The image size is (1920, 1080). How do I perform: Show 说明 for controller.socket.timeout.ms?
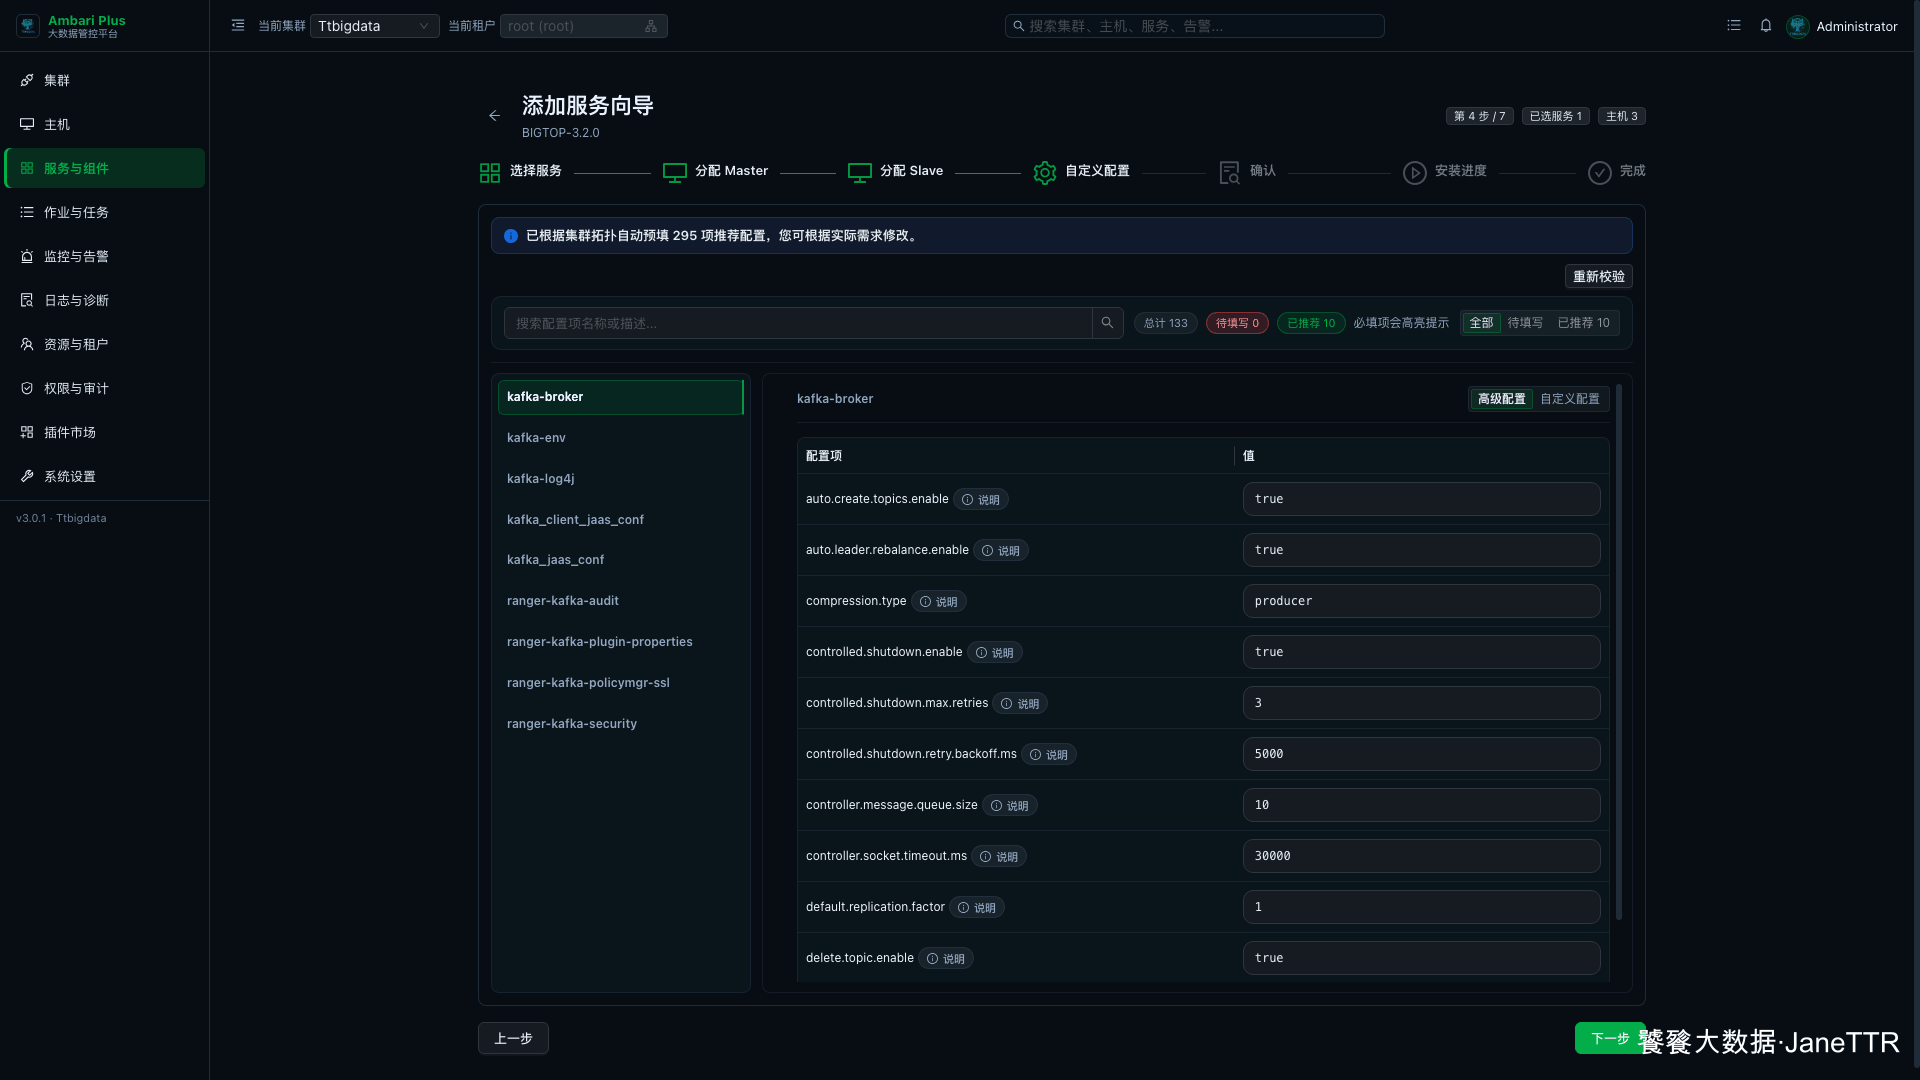(x=999, y=857)
